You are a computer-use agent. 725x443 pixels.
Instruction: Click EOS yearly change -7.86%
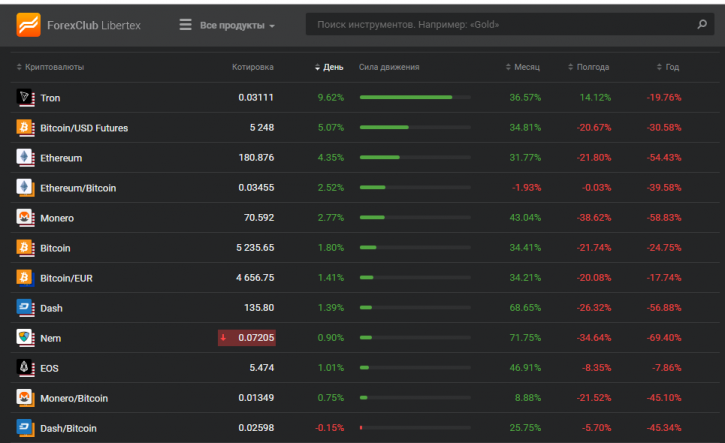tap(667, 368)
